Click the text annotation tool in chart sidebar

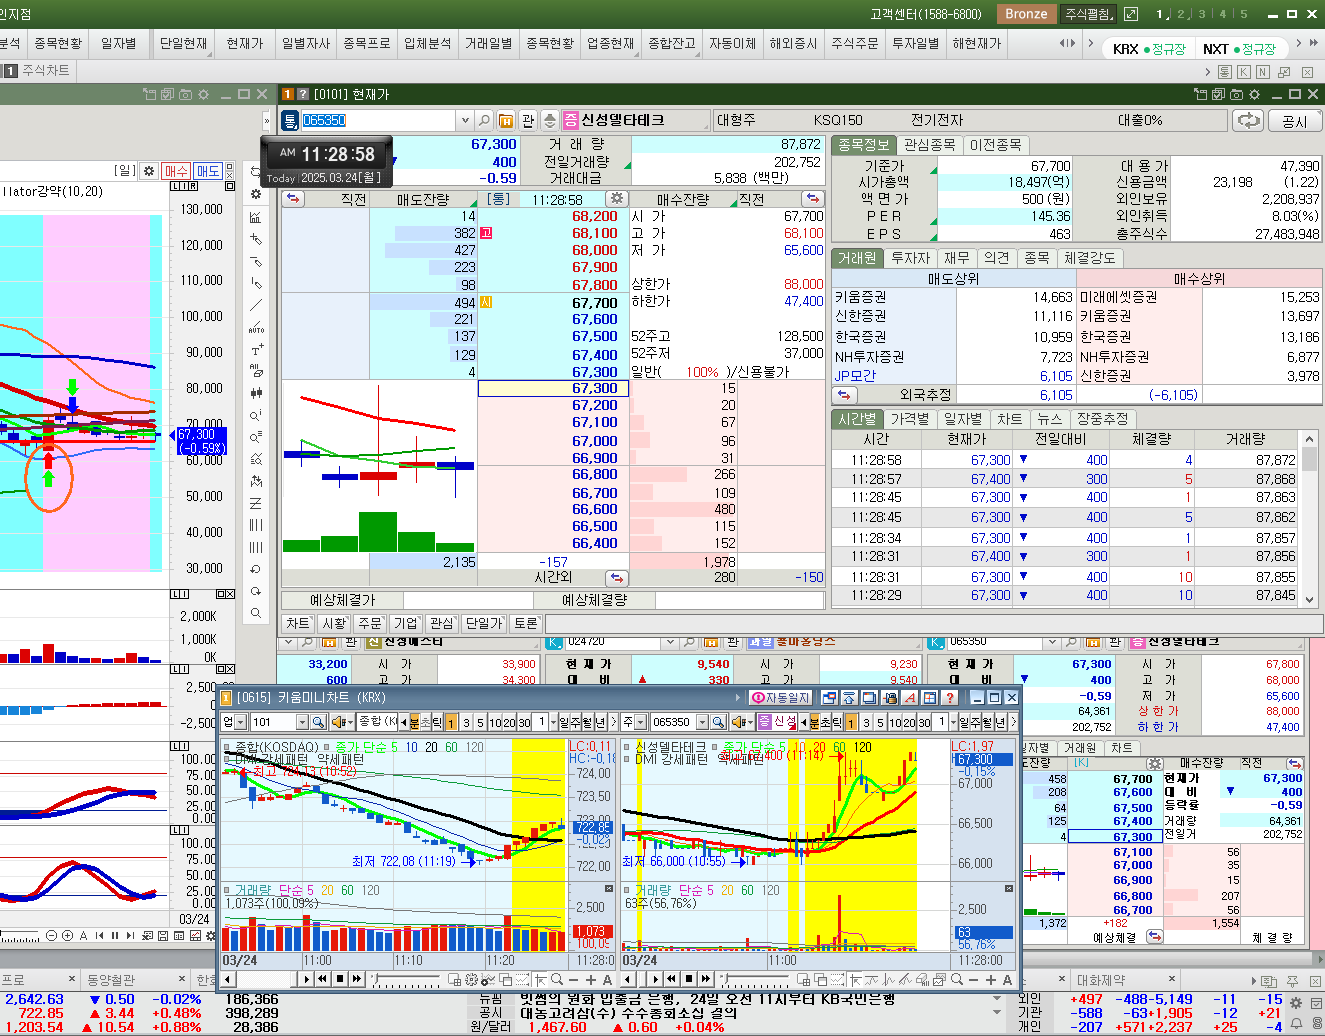256,350
